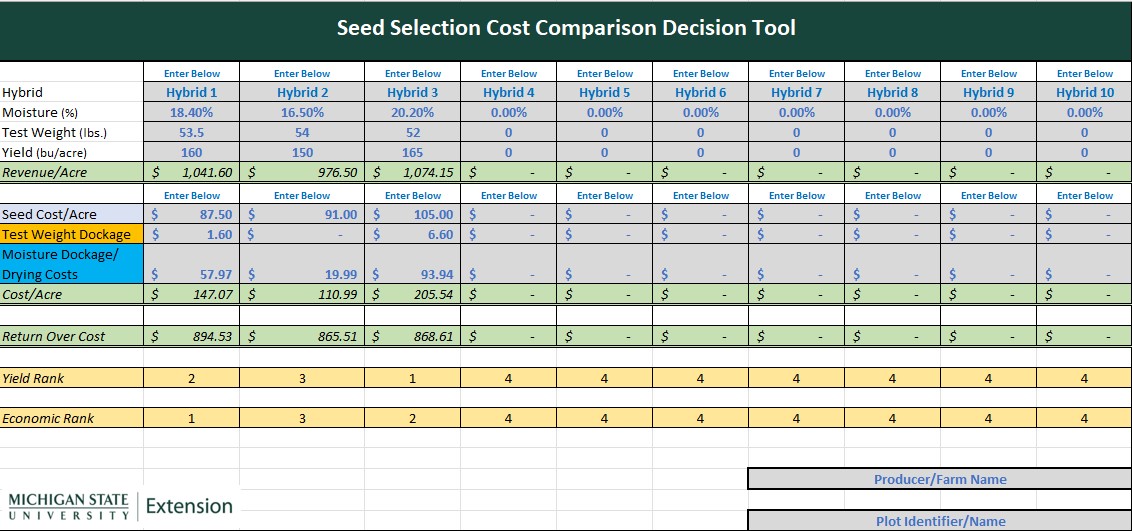Image resolution: width=1132 pixels, height=531 pixels.
Task: Select Hybrid 3 seed cost 105.00 cell
Action: (x=412, y=215)
